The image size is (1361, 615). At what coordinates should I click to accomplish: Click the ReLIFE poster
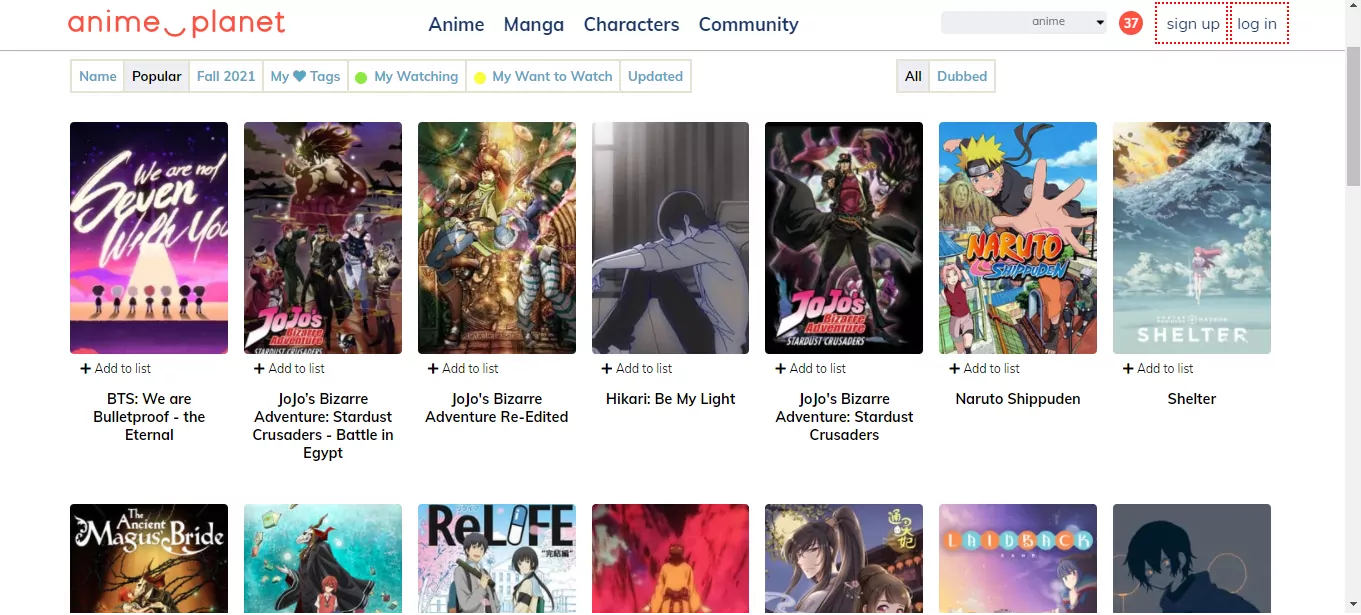[x=497, y=559]
